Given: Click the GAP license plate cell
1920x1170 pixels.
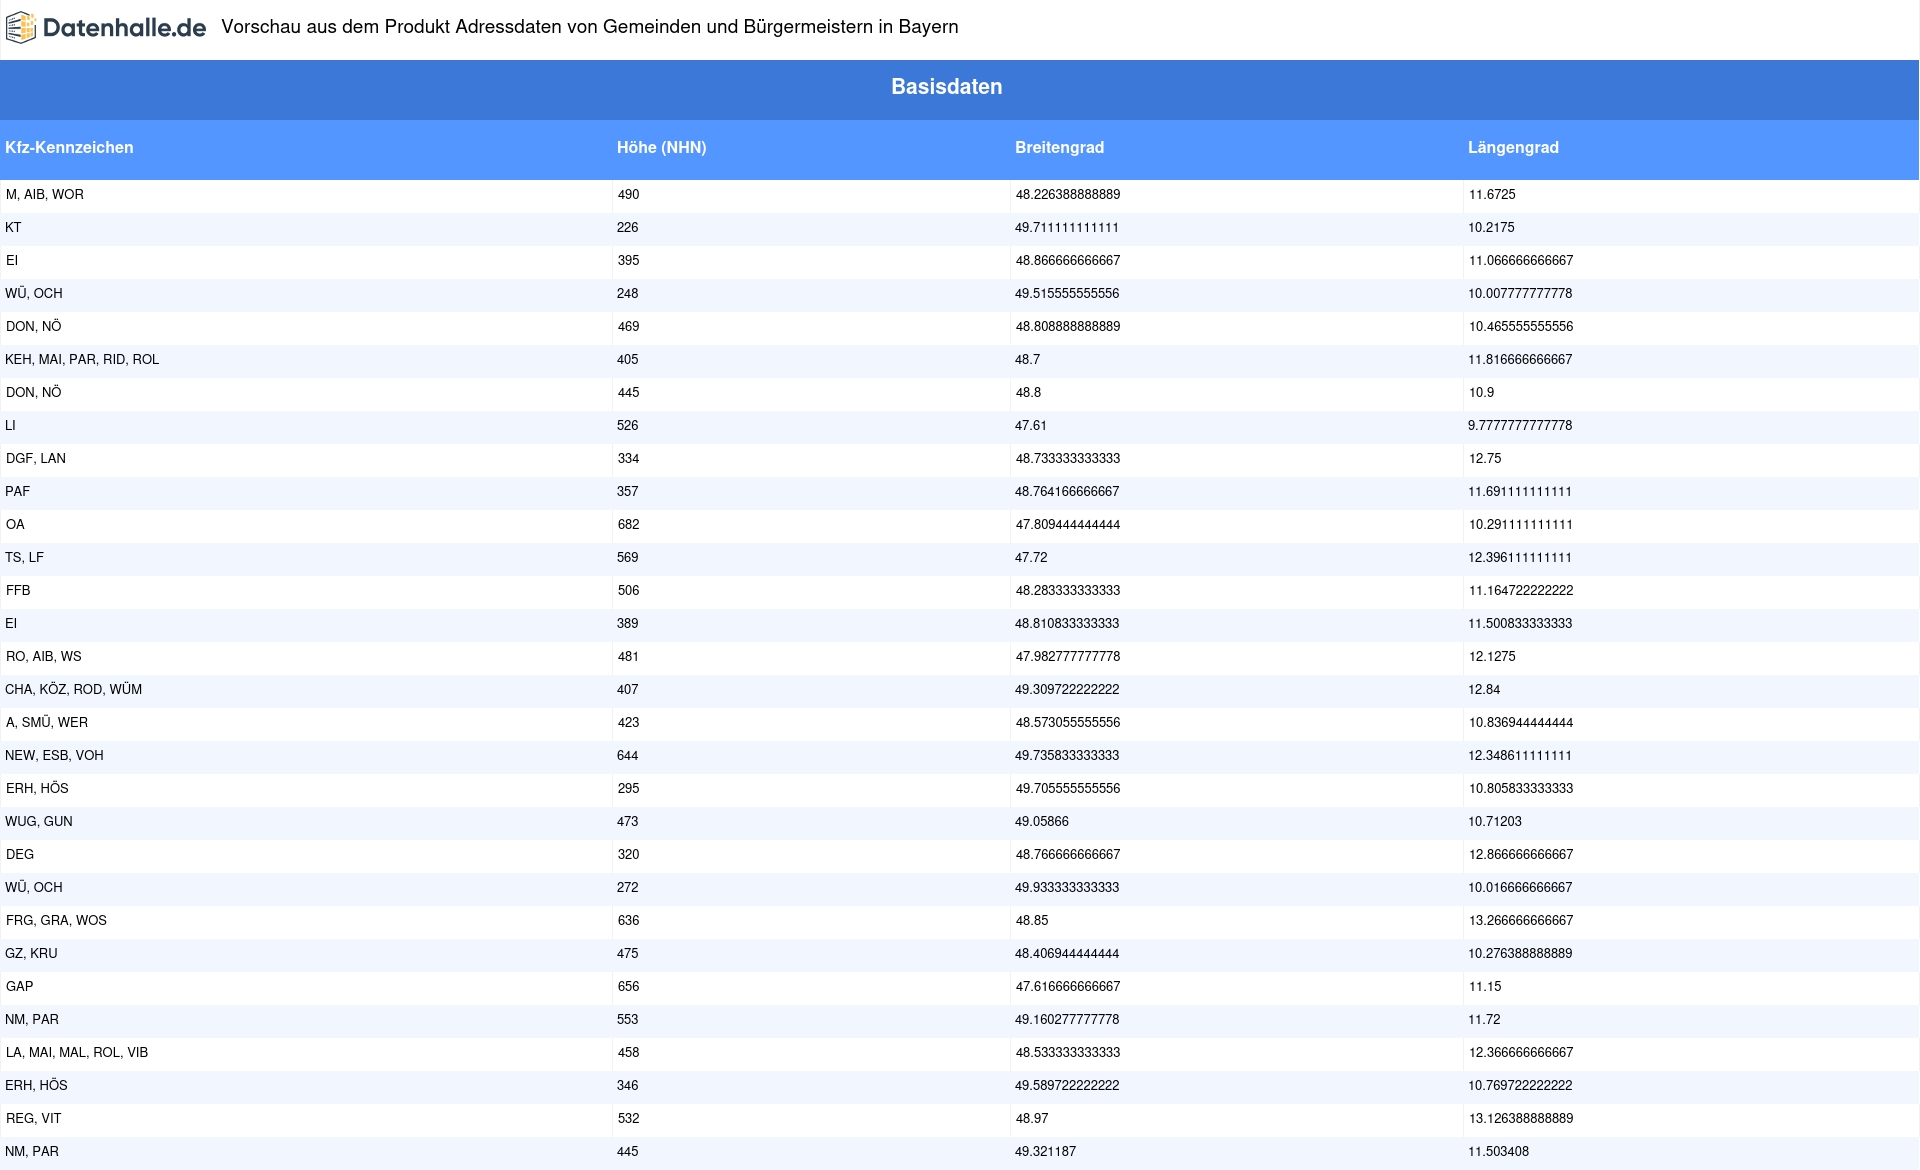Looking at the screenshot, I should [19, 987].
